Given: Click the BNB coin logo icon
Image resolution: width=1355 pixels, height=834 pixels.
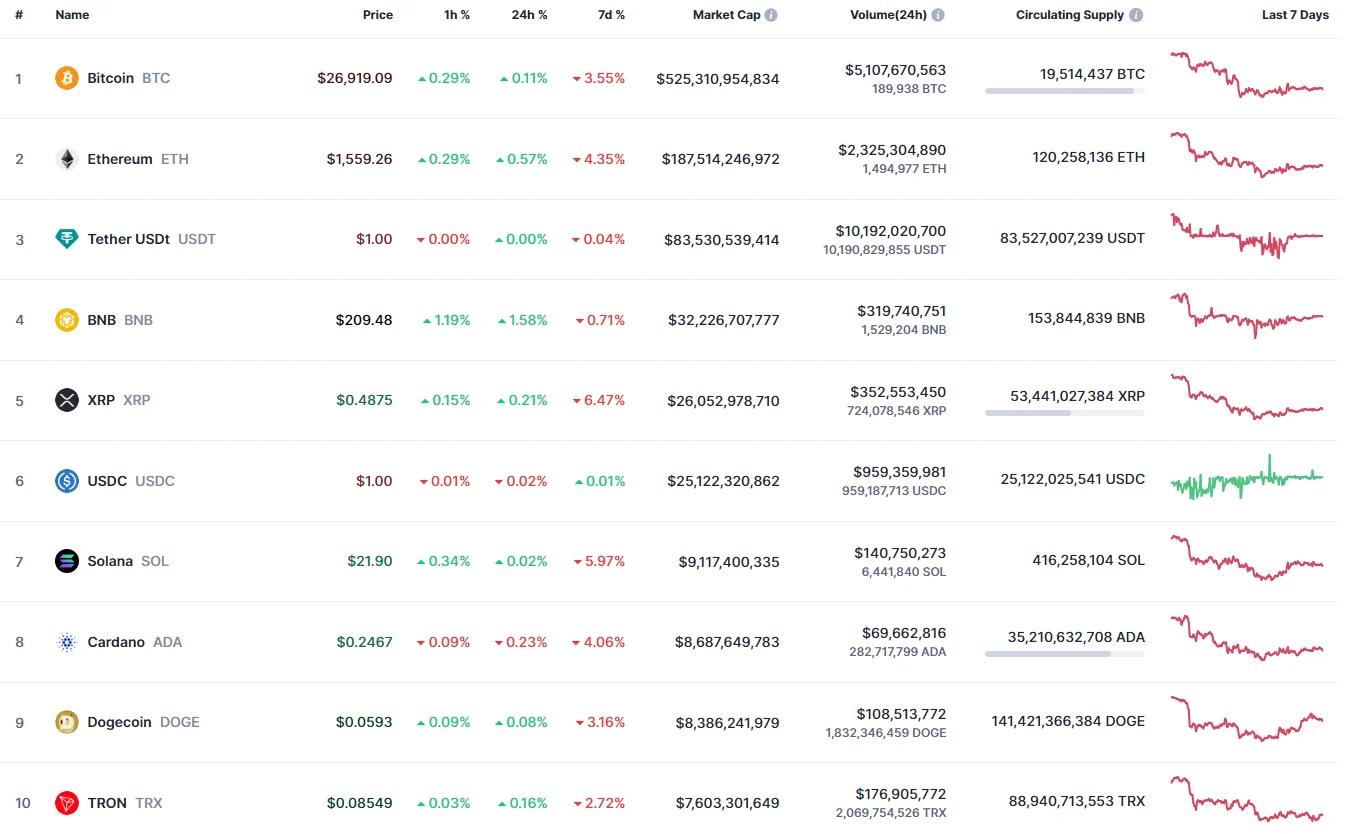Looking at the screenshot, I should (x=67, y=320).
